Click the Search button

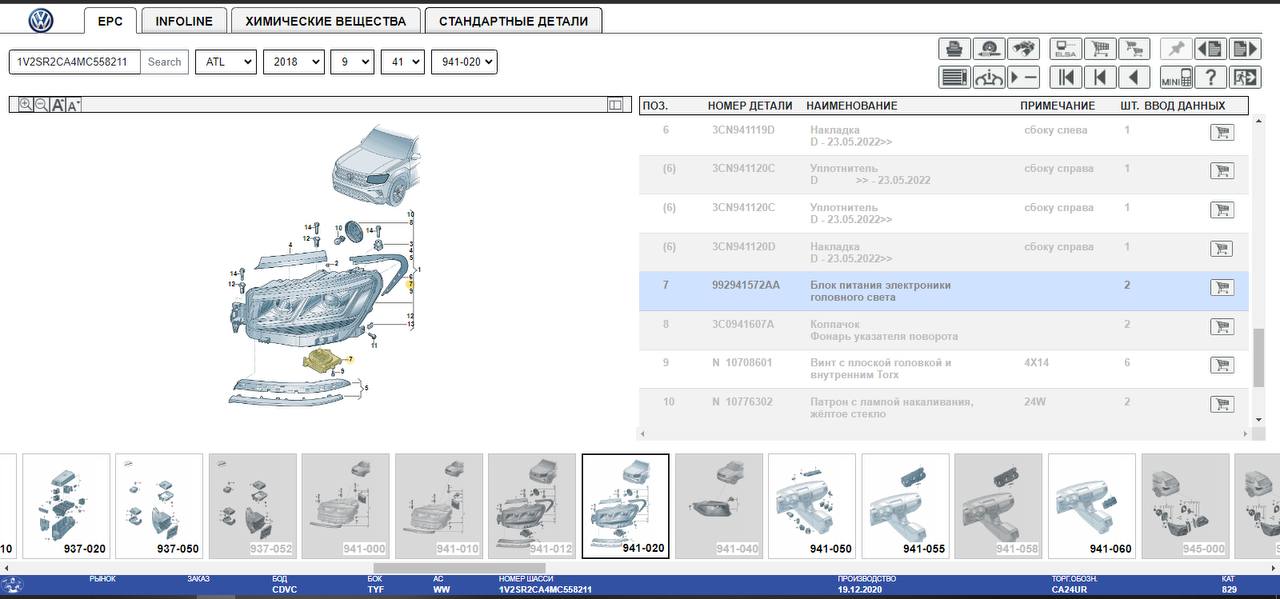pyautogui.click(x=165, y=62)
